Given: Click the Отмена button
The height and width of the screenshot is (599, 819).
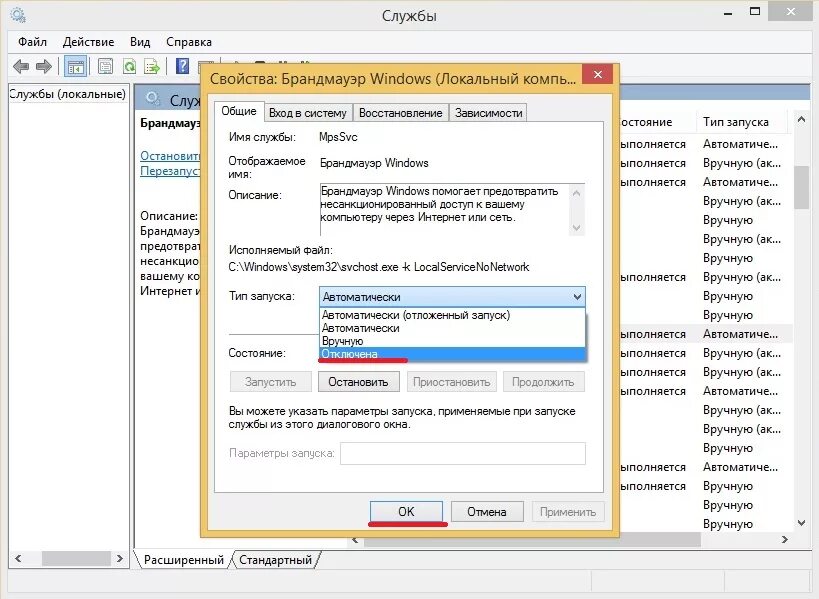Looking at the screenshot, I should click(x=487, y=512).
